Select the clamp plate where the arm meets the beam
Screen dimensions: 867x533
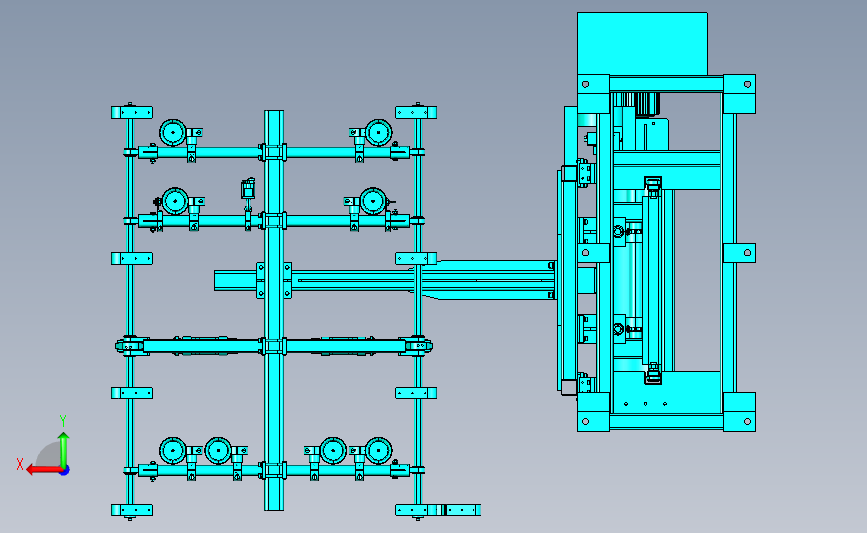coord(274,280)
